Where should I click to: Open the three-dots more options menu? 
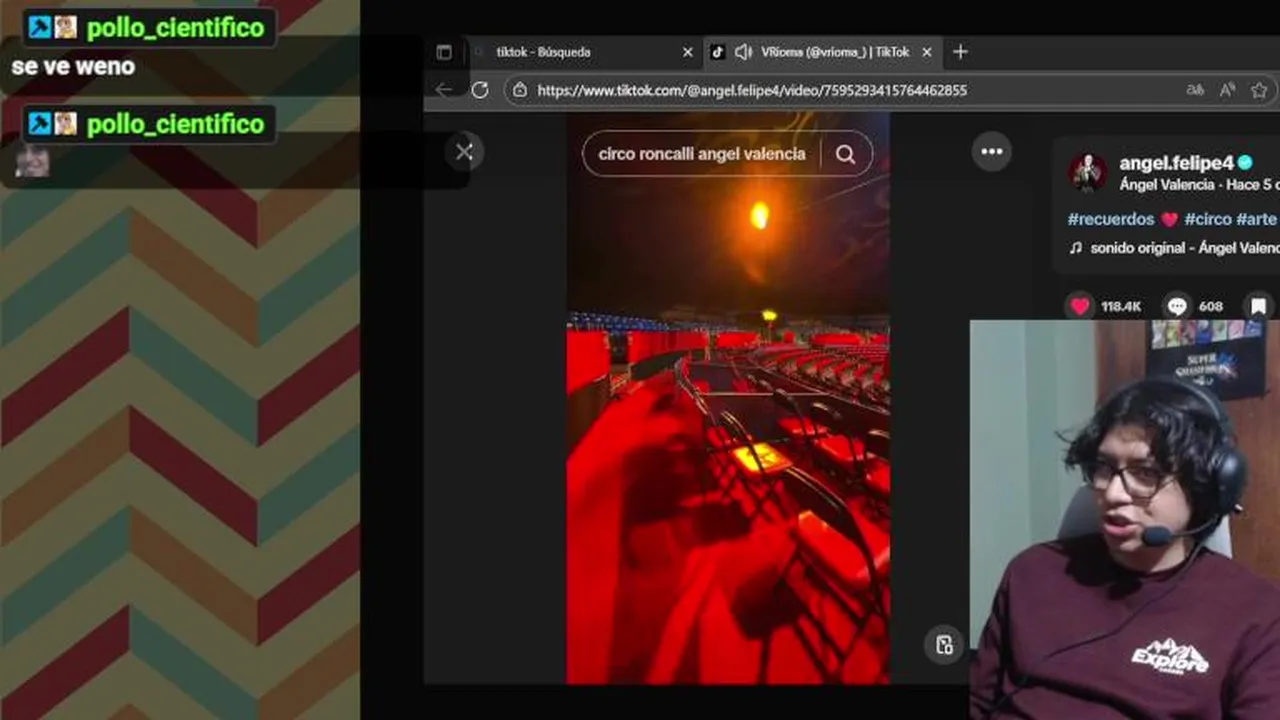[x=992, y=151]
